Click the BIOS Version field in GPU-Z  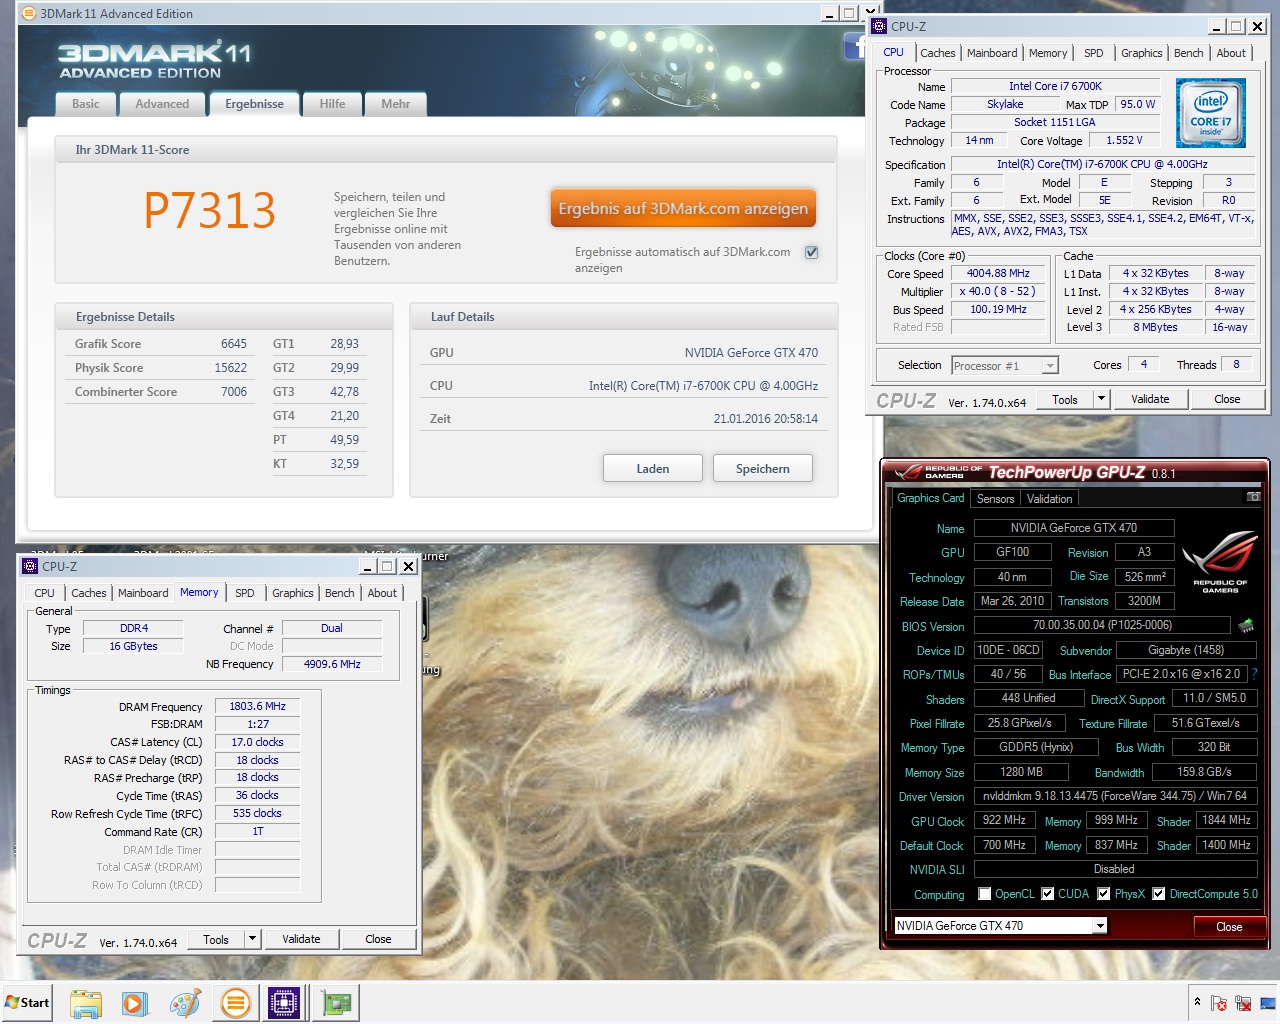[1102, 625]
